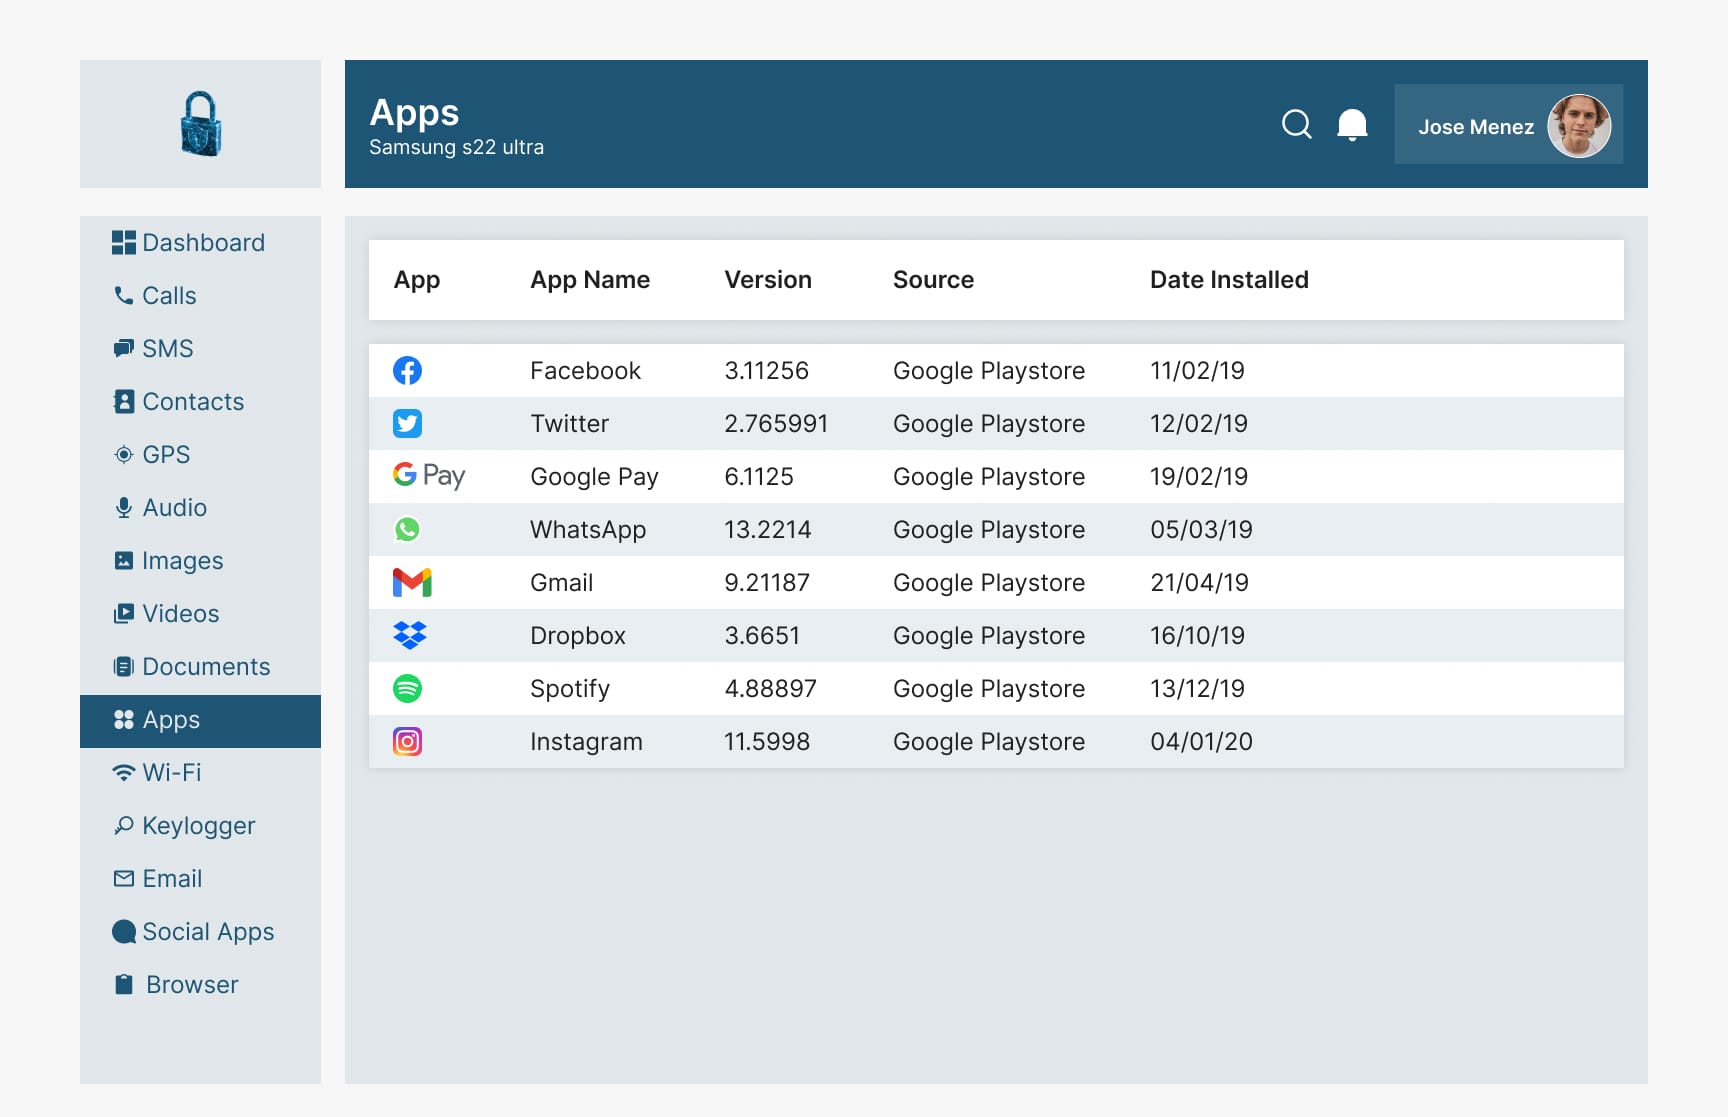Image resolution: width=1728 pixels, height=1117 pixels.
Task: Go to Keylogger in the sidebar
Action: click(x=185, y=826)
